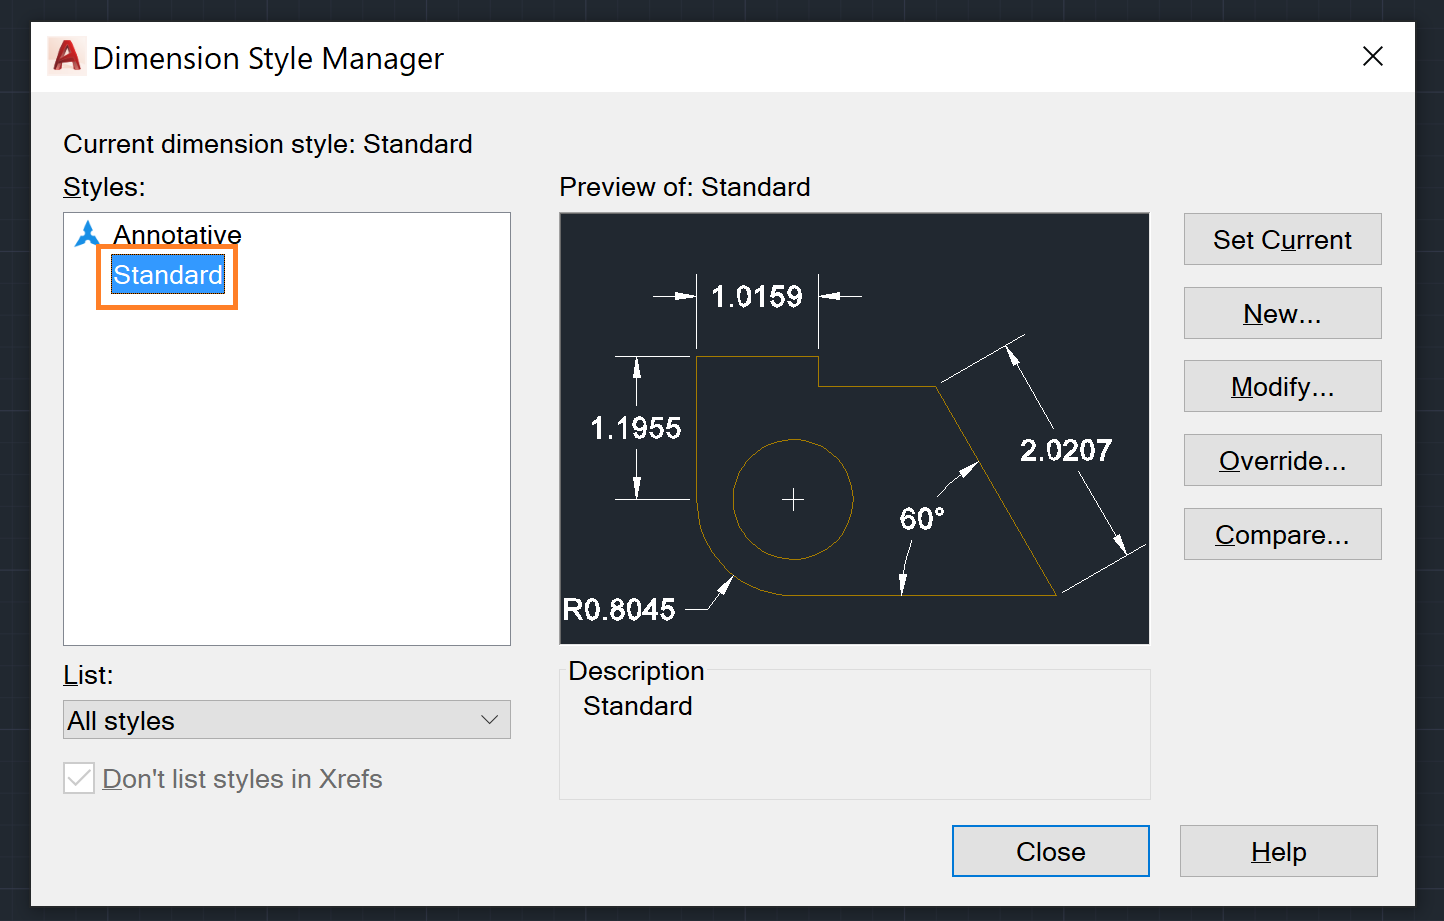1444x921 pixels.
Task: Click the blue Annotative style icon
Action: 87,233
